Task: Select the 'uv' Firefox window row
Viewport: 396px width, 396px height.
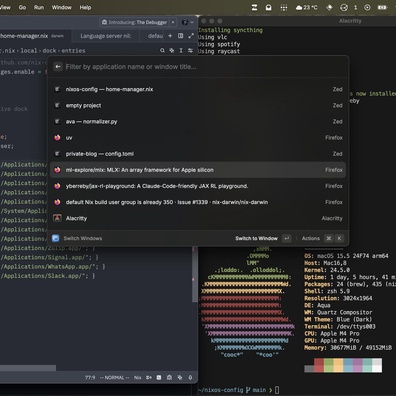Action: (198, 138)
